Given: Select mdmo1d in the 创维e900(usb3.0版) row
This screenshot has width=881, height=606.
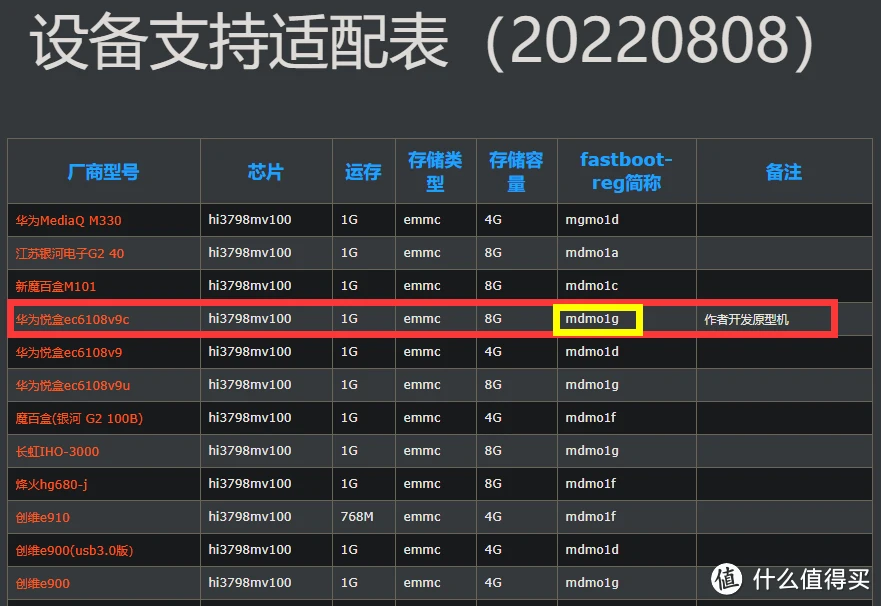Looking at the screenshot, I should click(x=592, y=550).
